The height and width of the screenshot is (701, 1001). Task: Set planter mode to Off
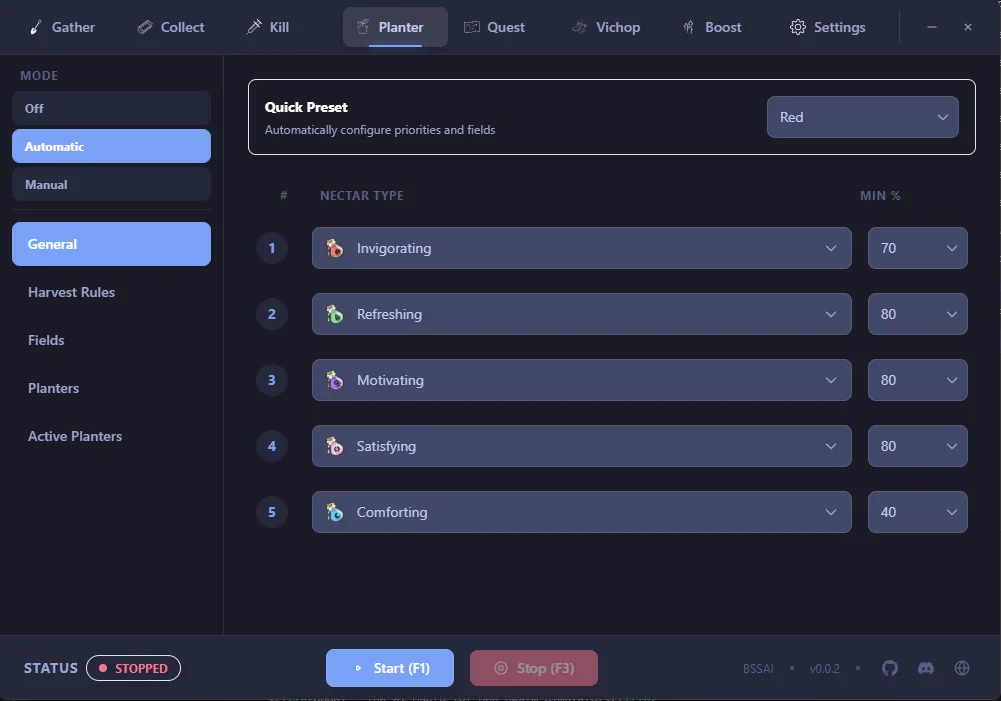click(111, 108)
